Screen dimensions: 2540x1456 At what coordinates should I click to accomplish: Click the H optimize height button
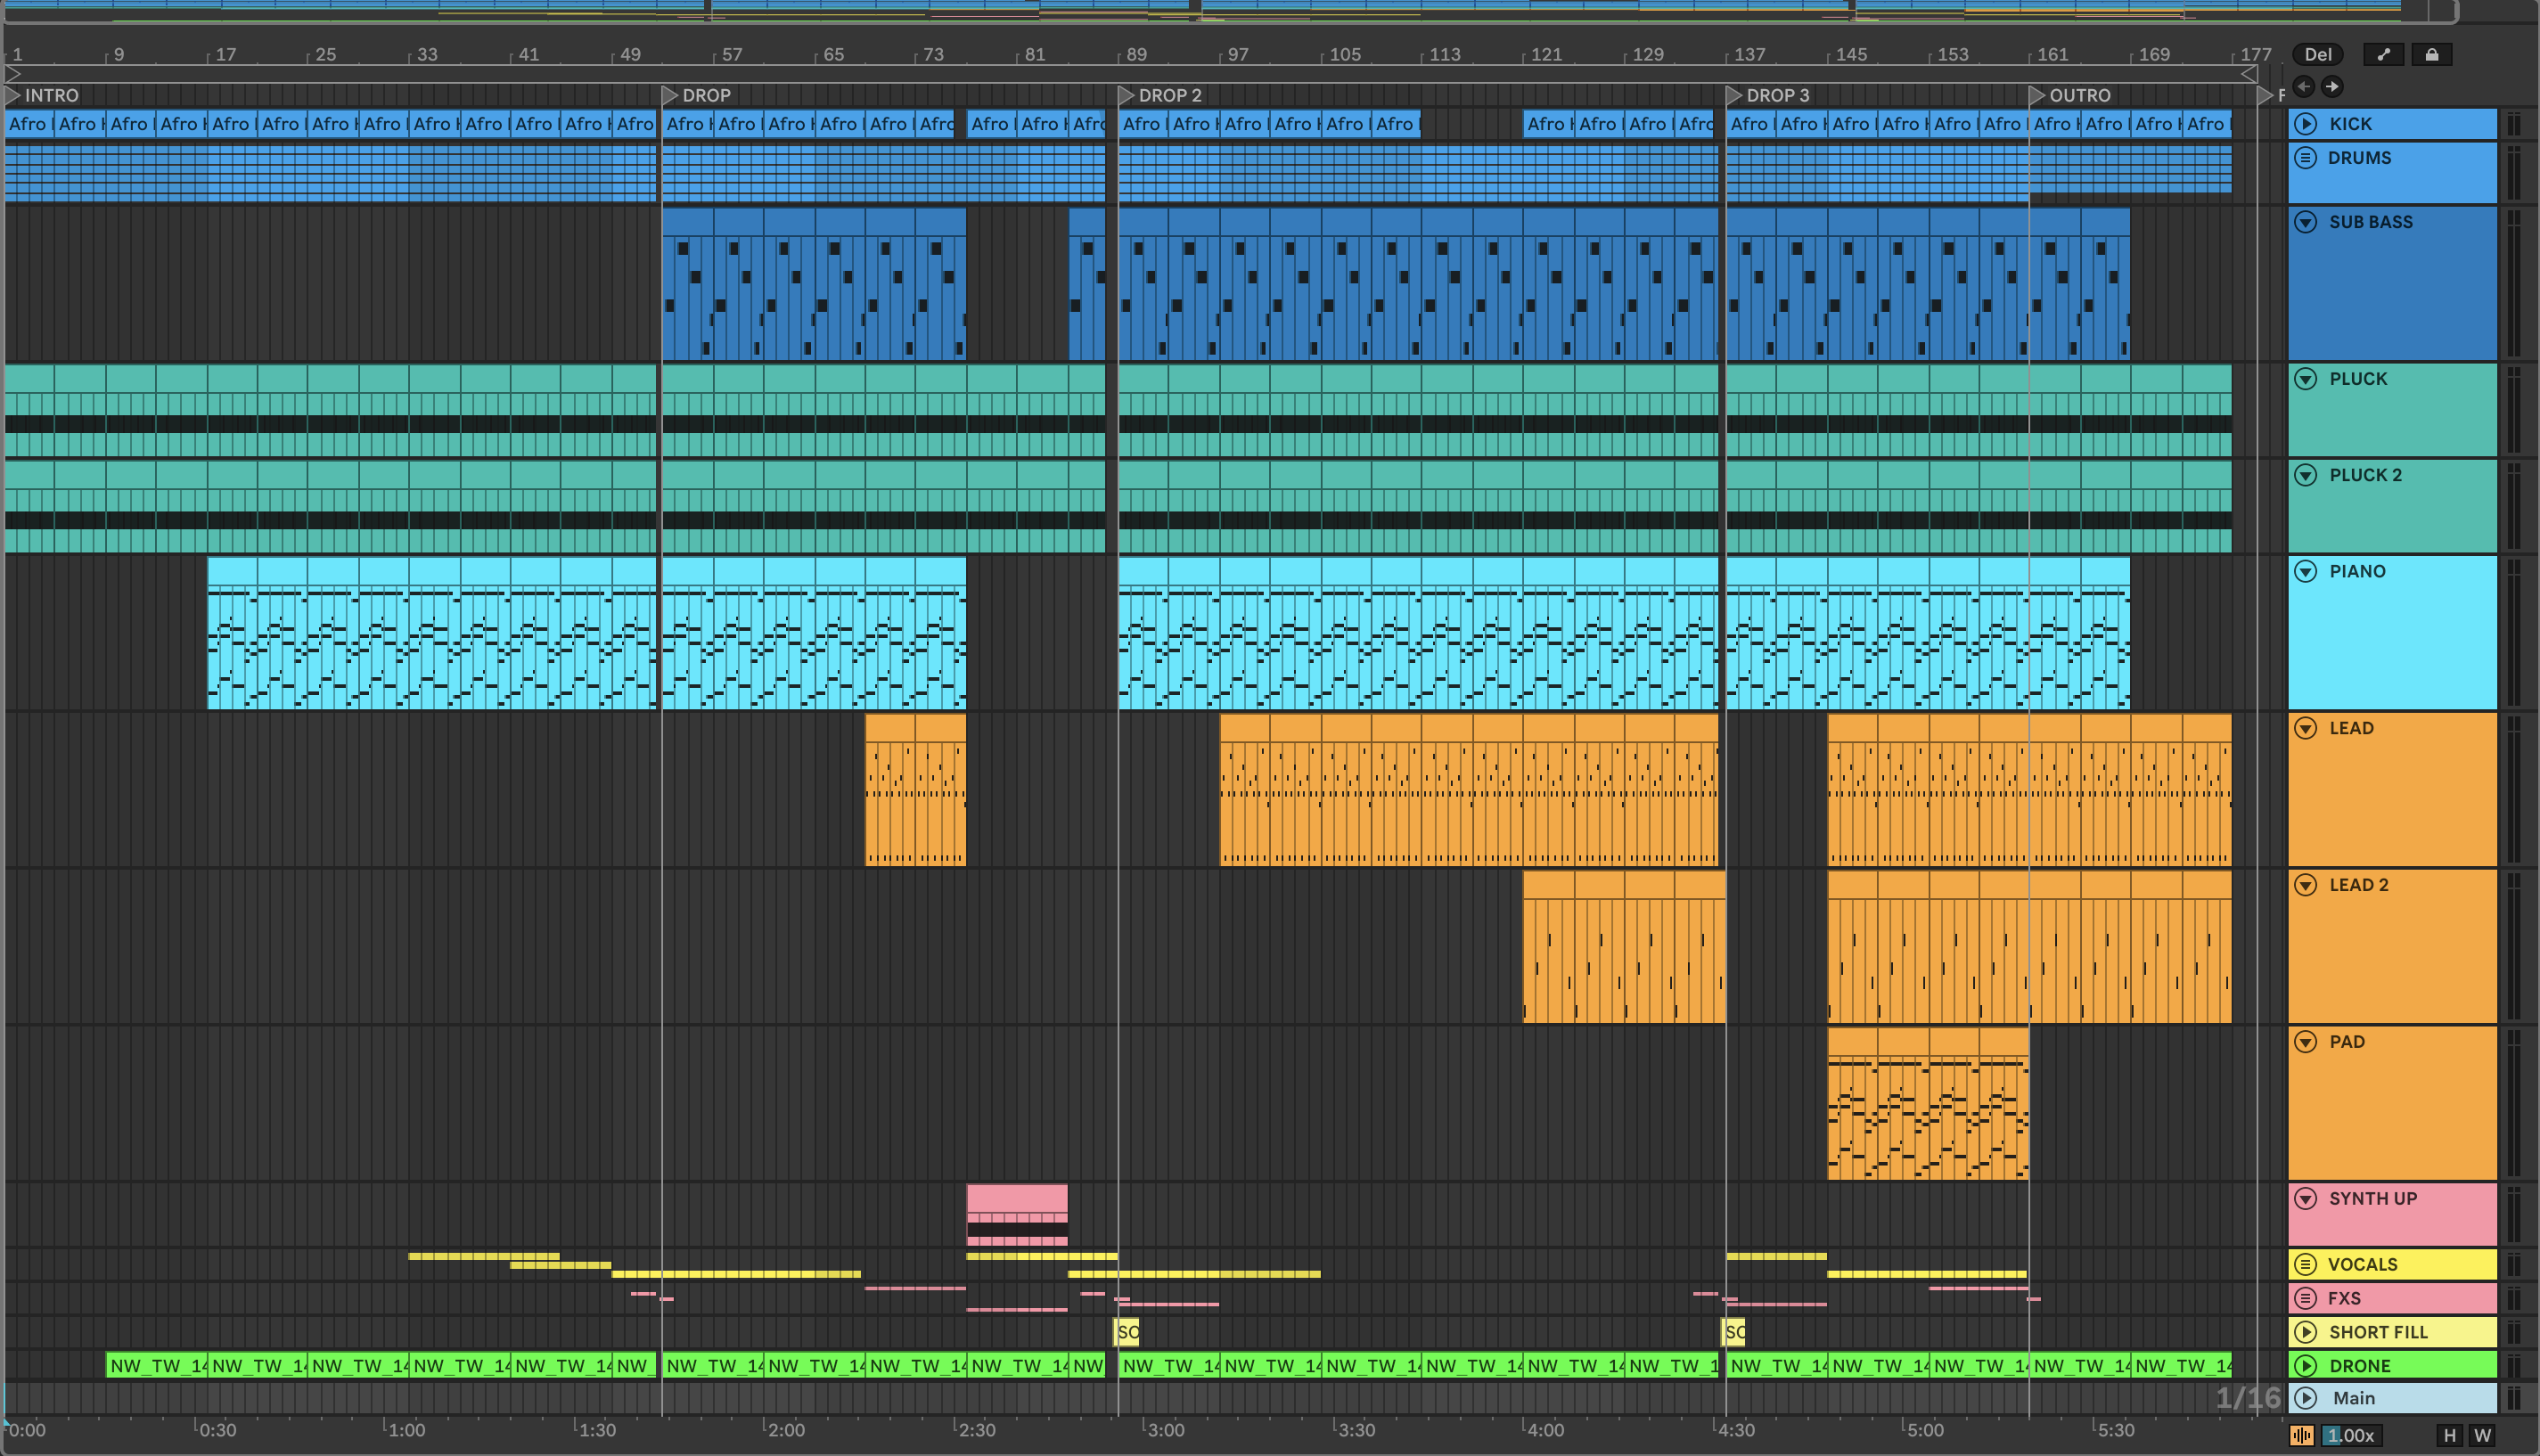pyautogui.click(x=2450, y=1435)
